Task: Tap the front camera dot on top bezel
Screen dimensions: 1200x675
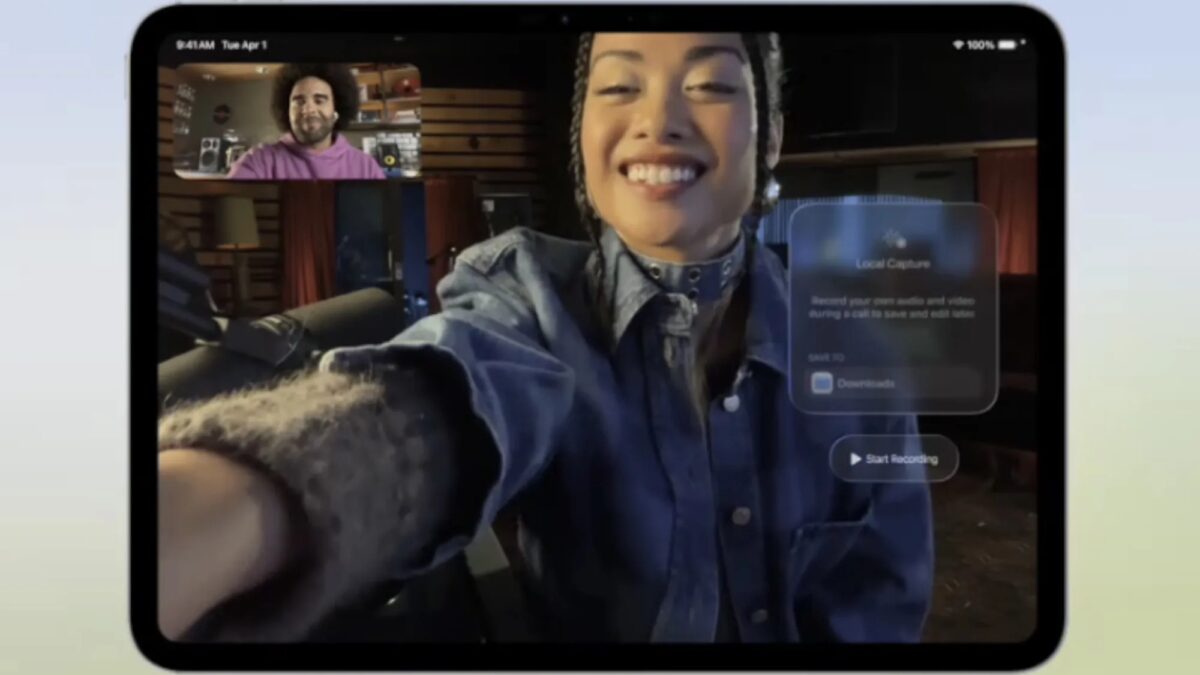Action: click(x=564, y=19)
